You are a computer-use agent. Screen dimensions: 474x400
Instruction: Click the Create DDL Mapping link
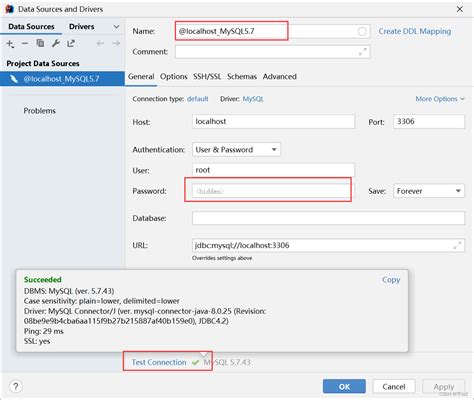415,31
